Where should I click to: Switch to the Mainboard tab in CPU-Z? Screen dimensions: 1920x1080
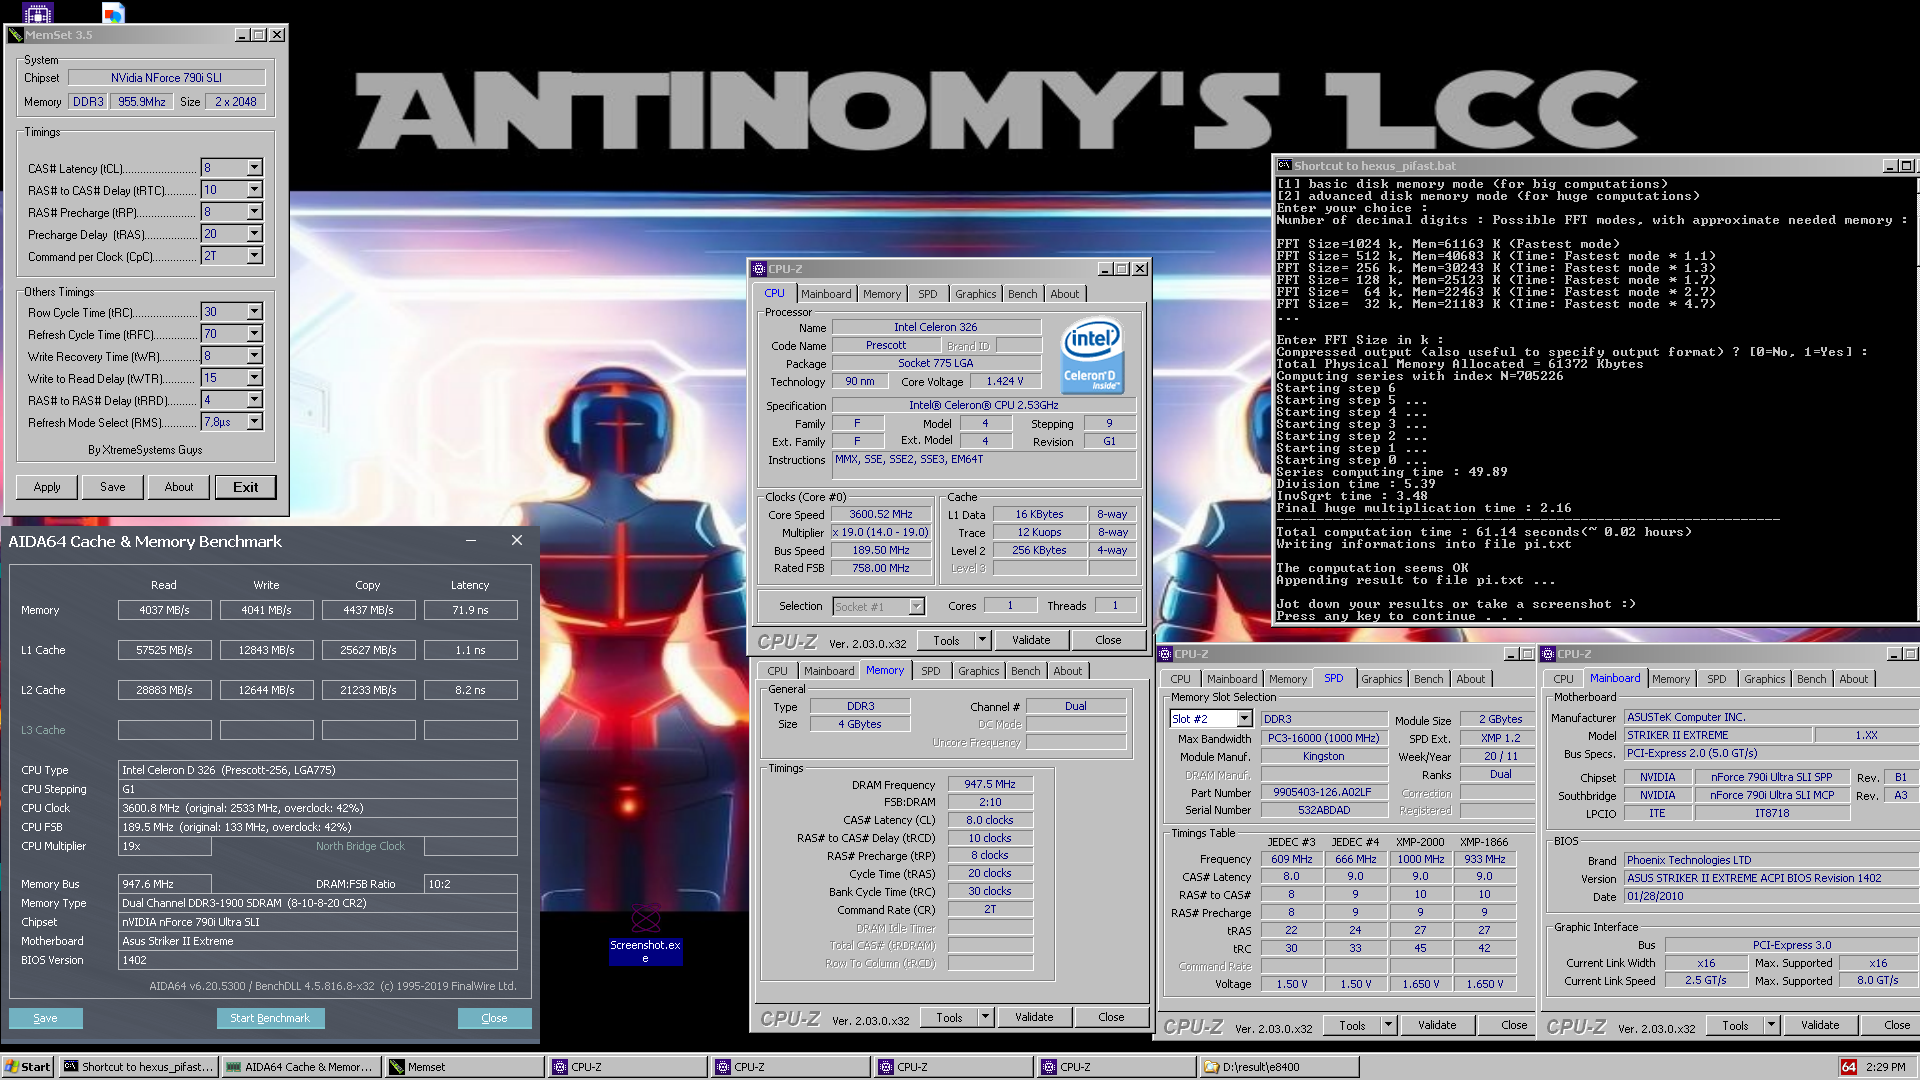(x=825, y=294)
